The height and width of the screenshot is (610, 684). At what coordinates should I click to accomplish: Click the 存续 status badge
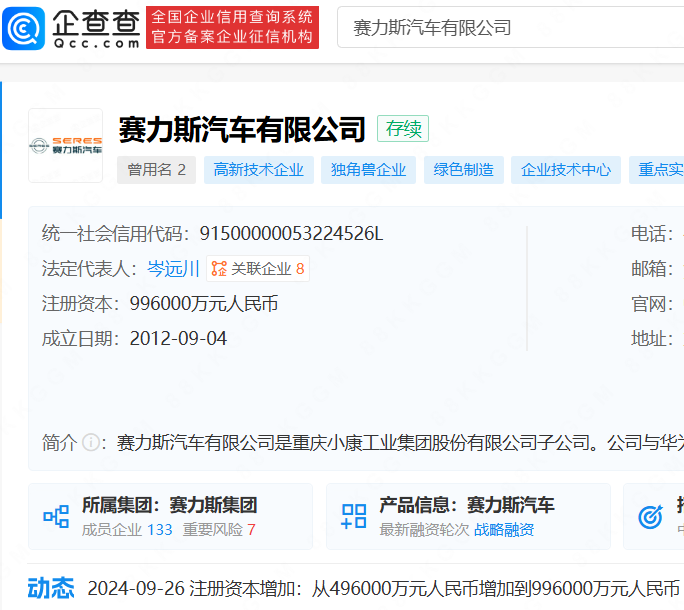[x=403, y=129]
